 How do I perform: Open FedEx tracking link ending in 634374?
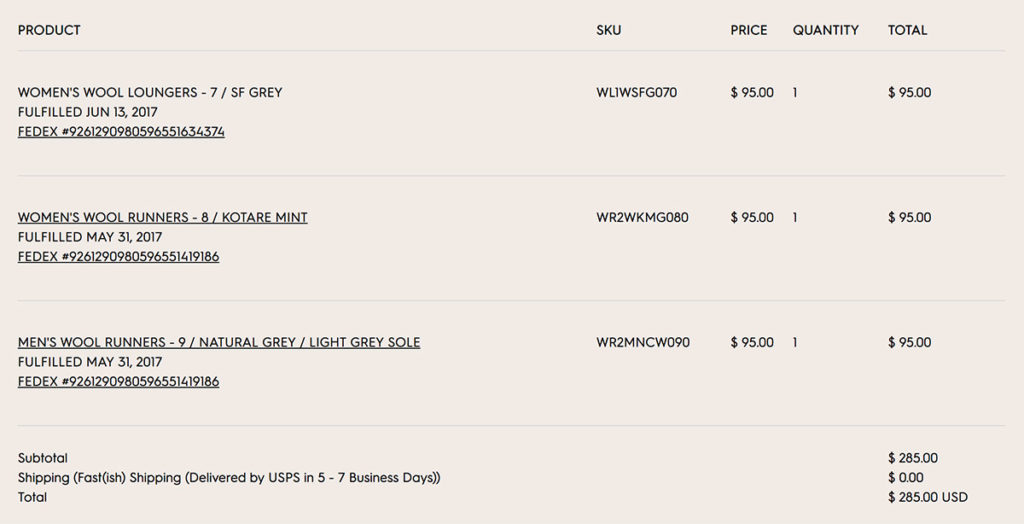[121, 131]
